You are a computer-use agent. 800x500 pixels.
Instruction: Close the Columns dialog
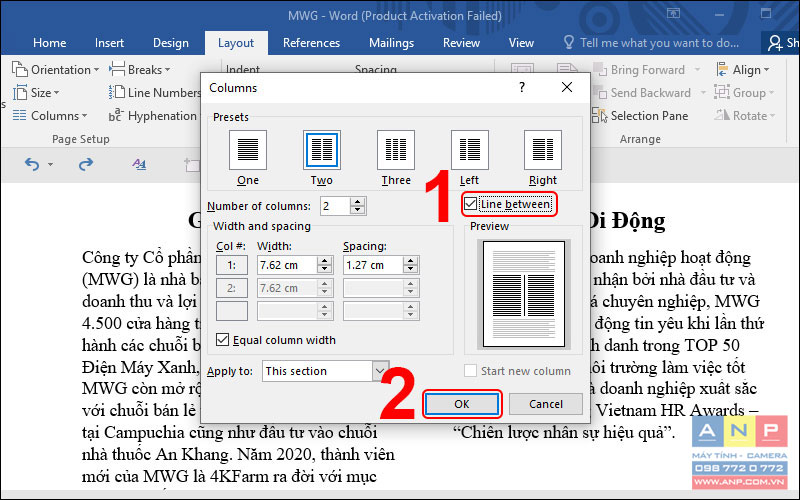566,87
